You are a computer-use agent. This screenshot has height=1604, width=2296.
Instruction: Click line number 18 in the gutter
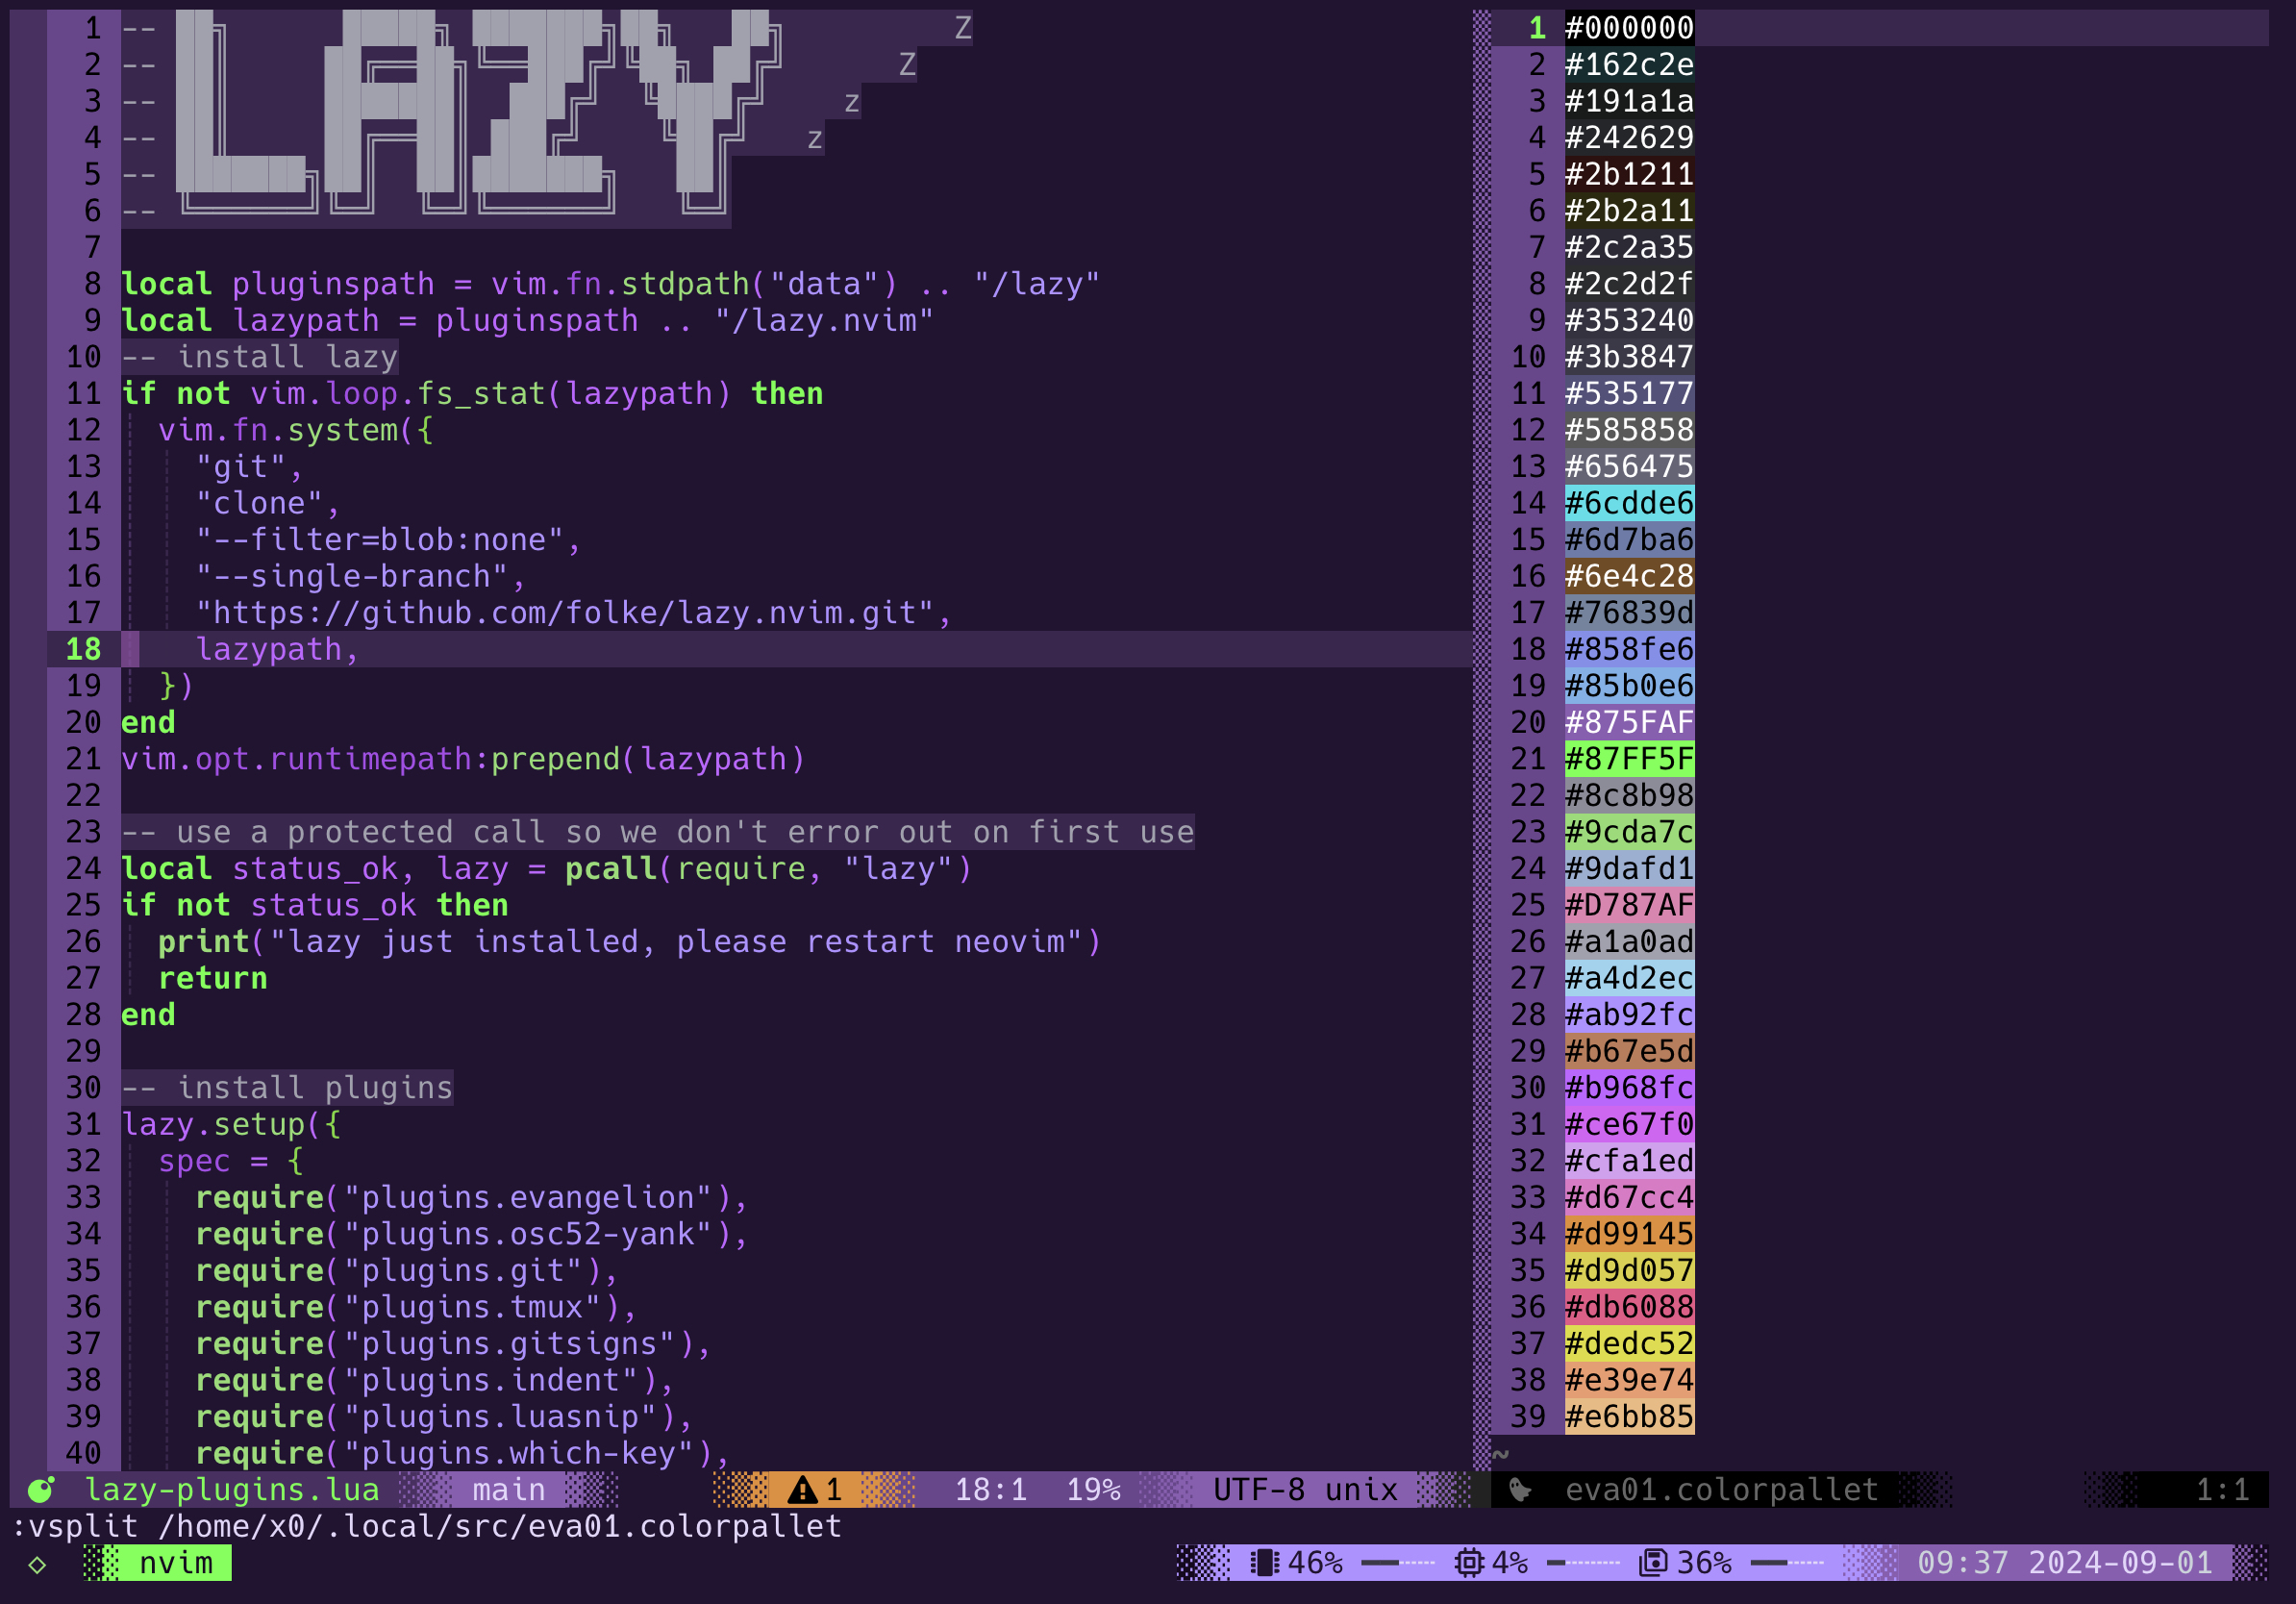[x=84, y=649]
